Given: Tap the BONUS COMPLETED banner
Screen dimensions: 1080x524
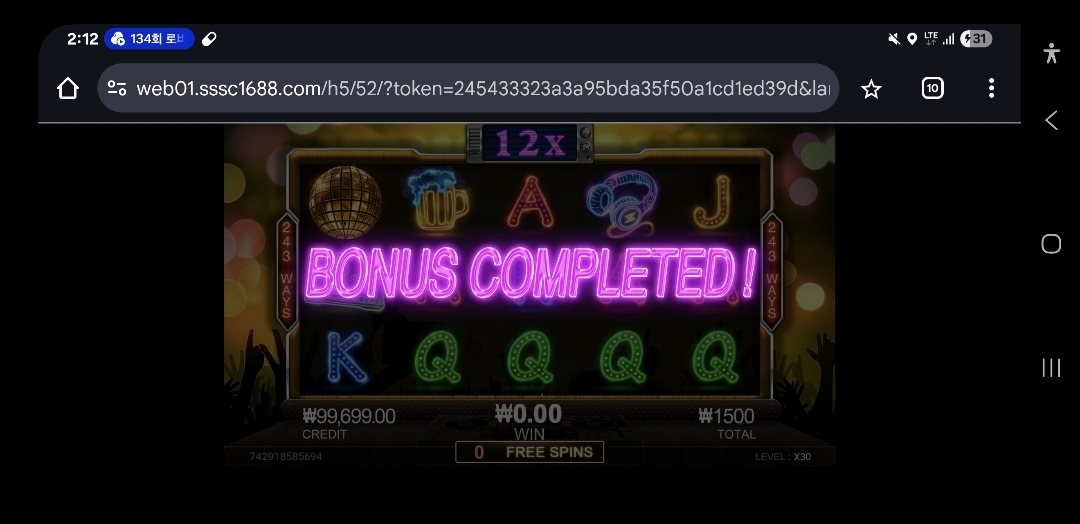Looking at the screenshot, I should coord(530,273).
